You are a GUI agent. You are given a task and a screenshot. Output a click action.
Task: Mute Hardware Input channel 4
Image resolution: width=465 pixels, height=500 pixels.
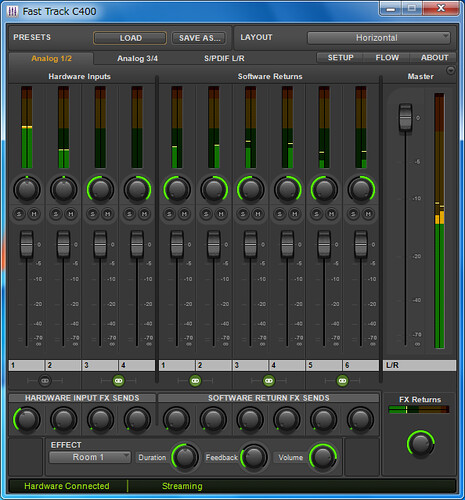tap(144, 214)
